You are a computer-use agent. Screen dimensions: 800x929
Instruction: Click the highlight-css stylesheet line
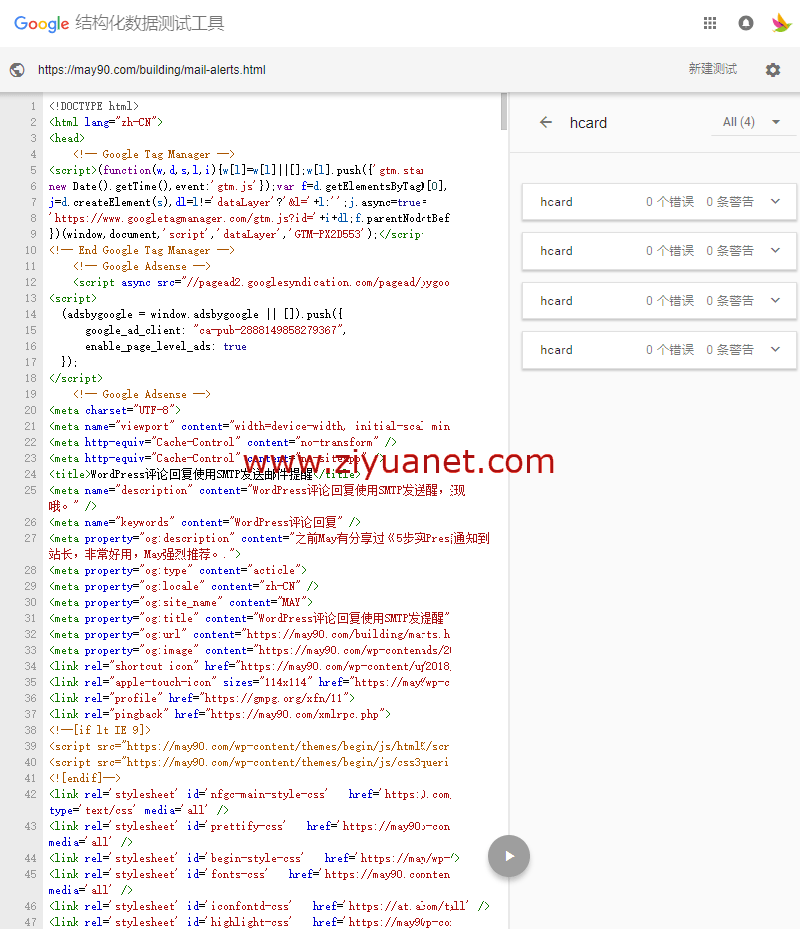click(x=249, y=922)
